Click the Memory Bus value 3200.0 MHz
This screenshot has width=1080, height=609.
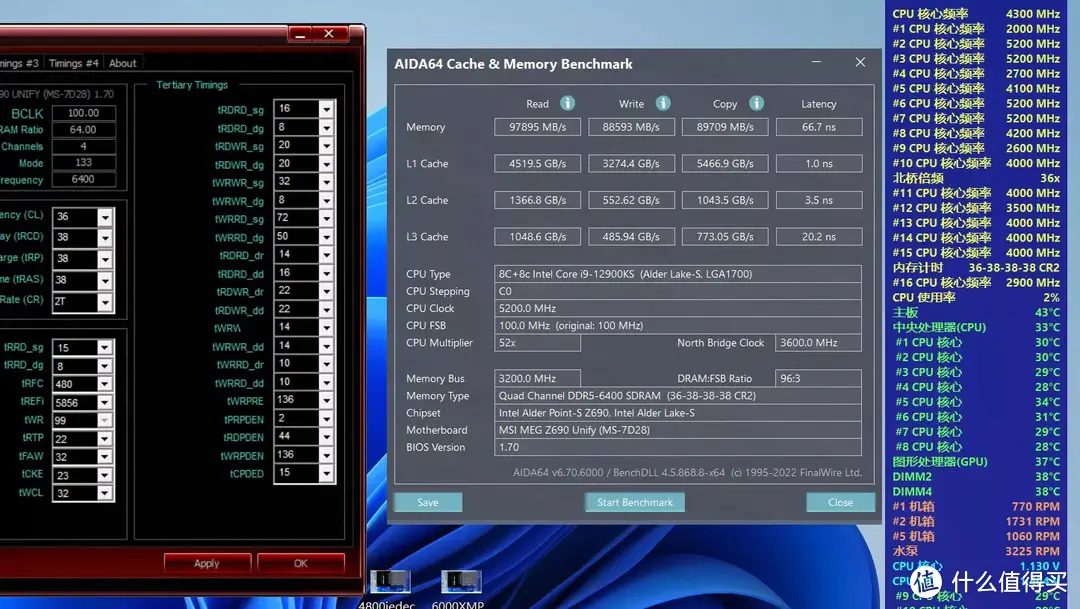tap(537, 378)
